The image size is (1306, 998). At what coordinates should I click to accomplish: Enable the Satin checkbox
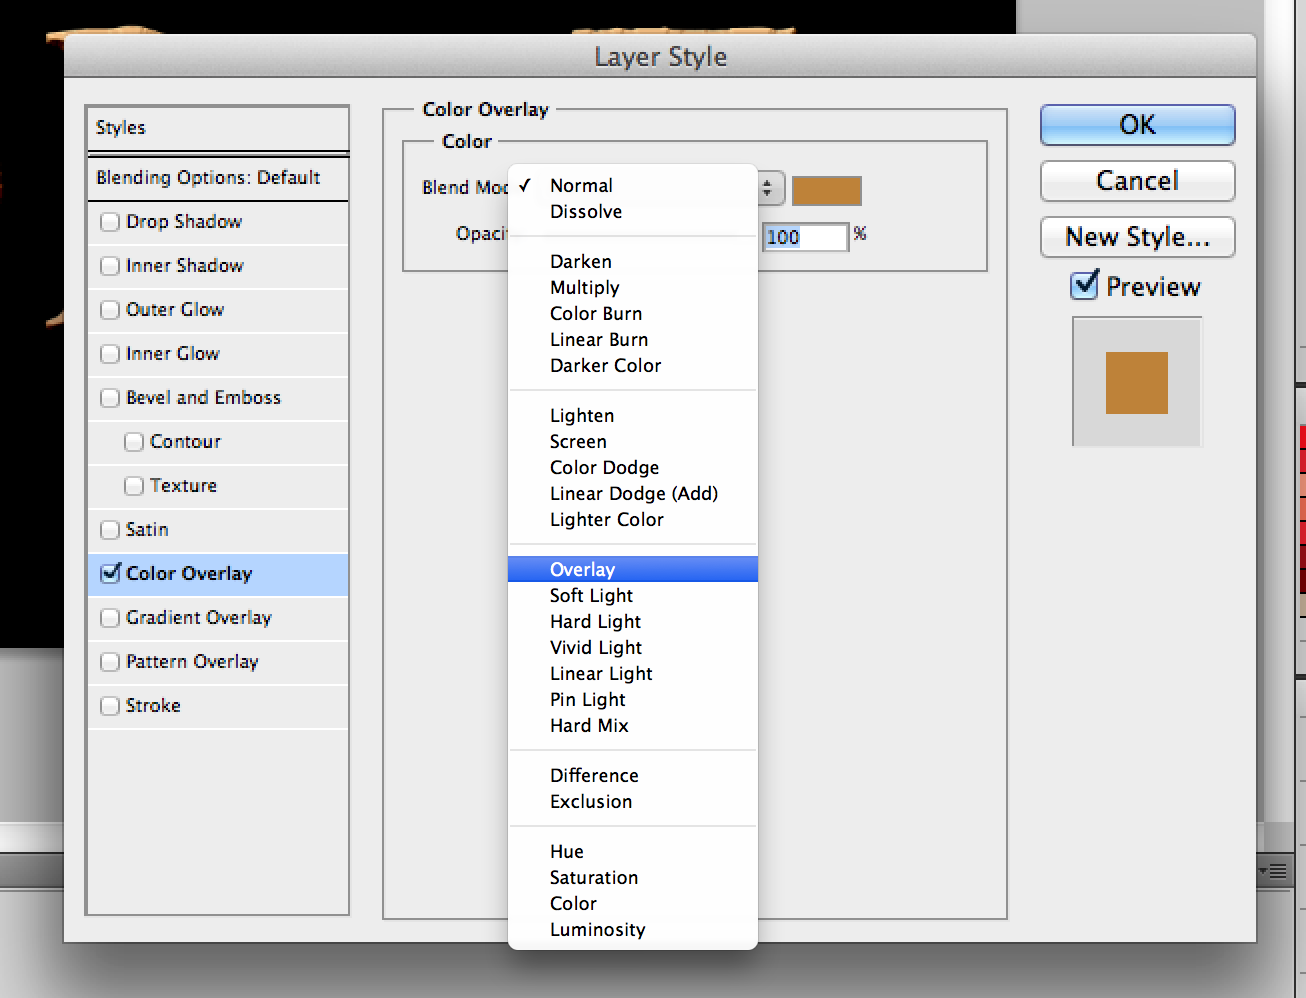110,530
